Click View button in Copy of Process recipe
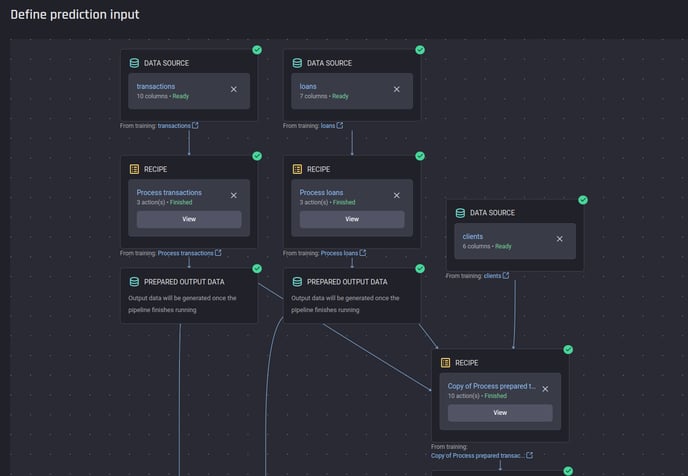The height and width of the screenshot is (476, 688). point(500,412)
